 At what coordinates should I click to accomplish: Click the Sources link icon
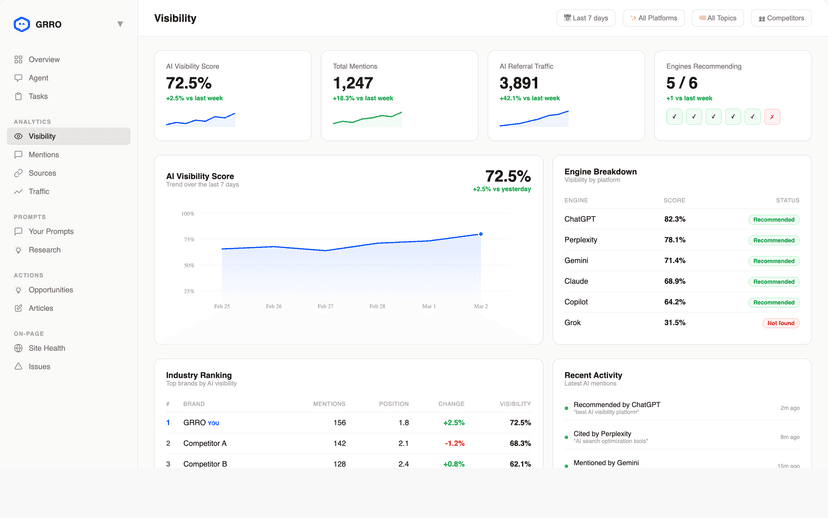(x=19, y=173)
